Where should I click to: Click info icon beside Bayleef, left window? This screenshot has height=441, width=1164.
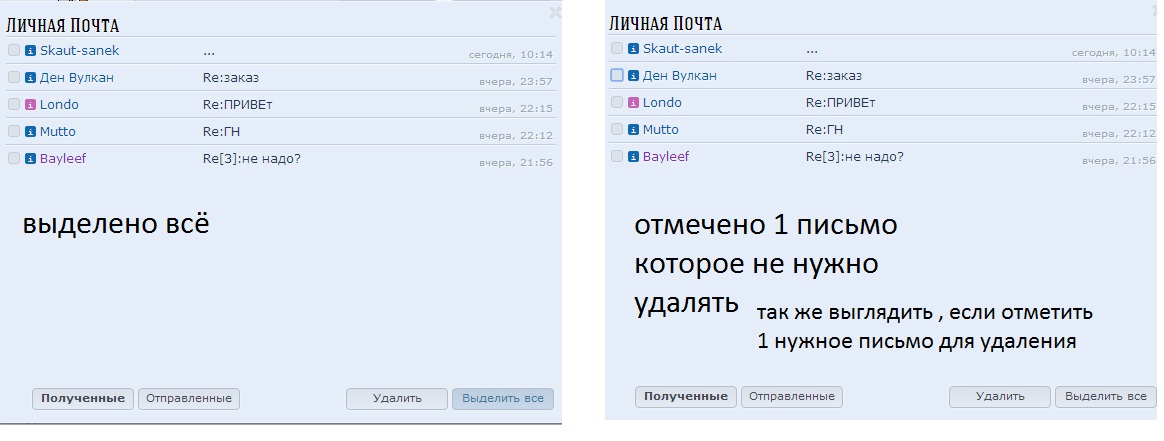[30, 158]
